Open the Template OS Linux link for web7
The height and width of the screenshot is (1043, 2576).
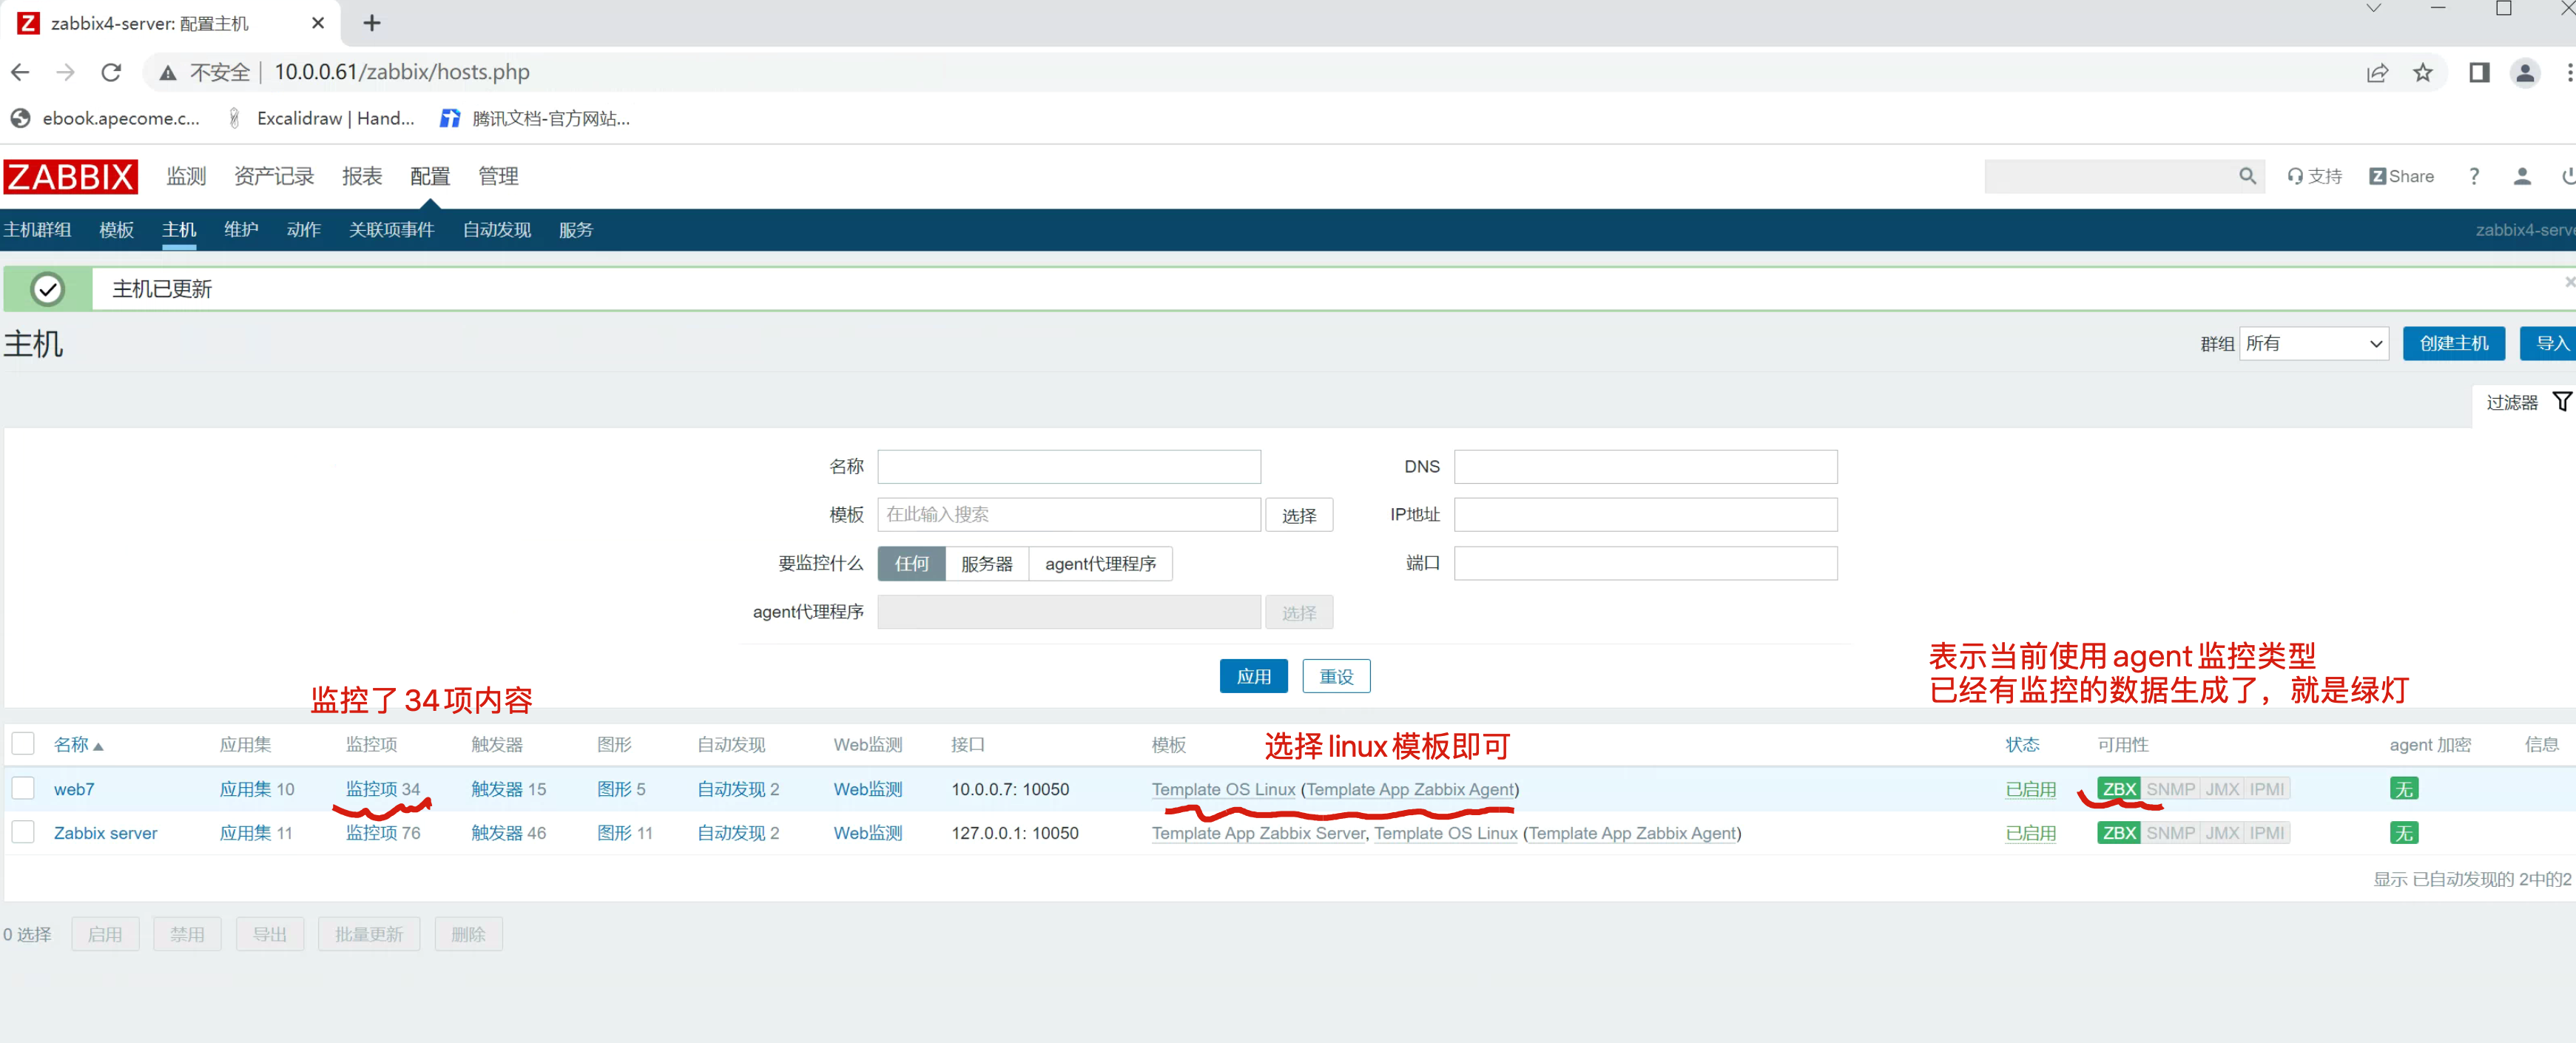click(1223, 789)
